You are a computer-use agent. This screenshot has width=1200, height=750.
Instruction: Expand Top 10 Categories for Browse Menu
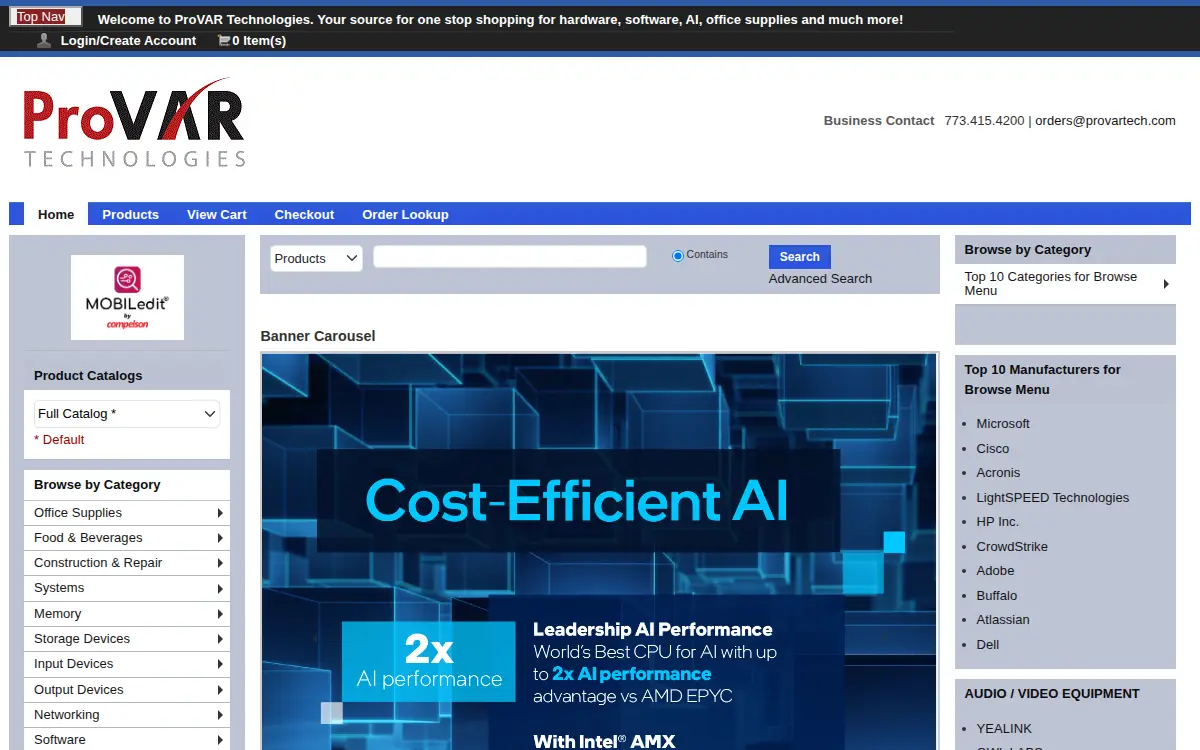click(1065, 284)
